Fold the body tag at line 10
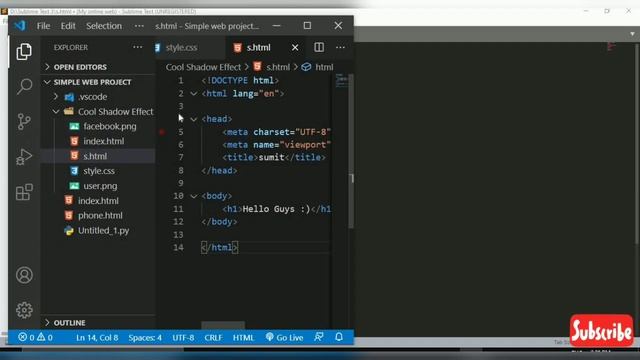This screenshot has height=360, width=640. (194, 196)
